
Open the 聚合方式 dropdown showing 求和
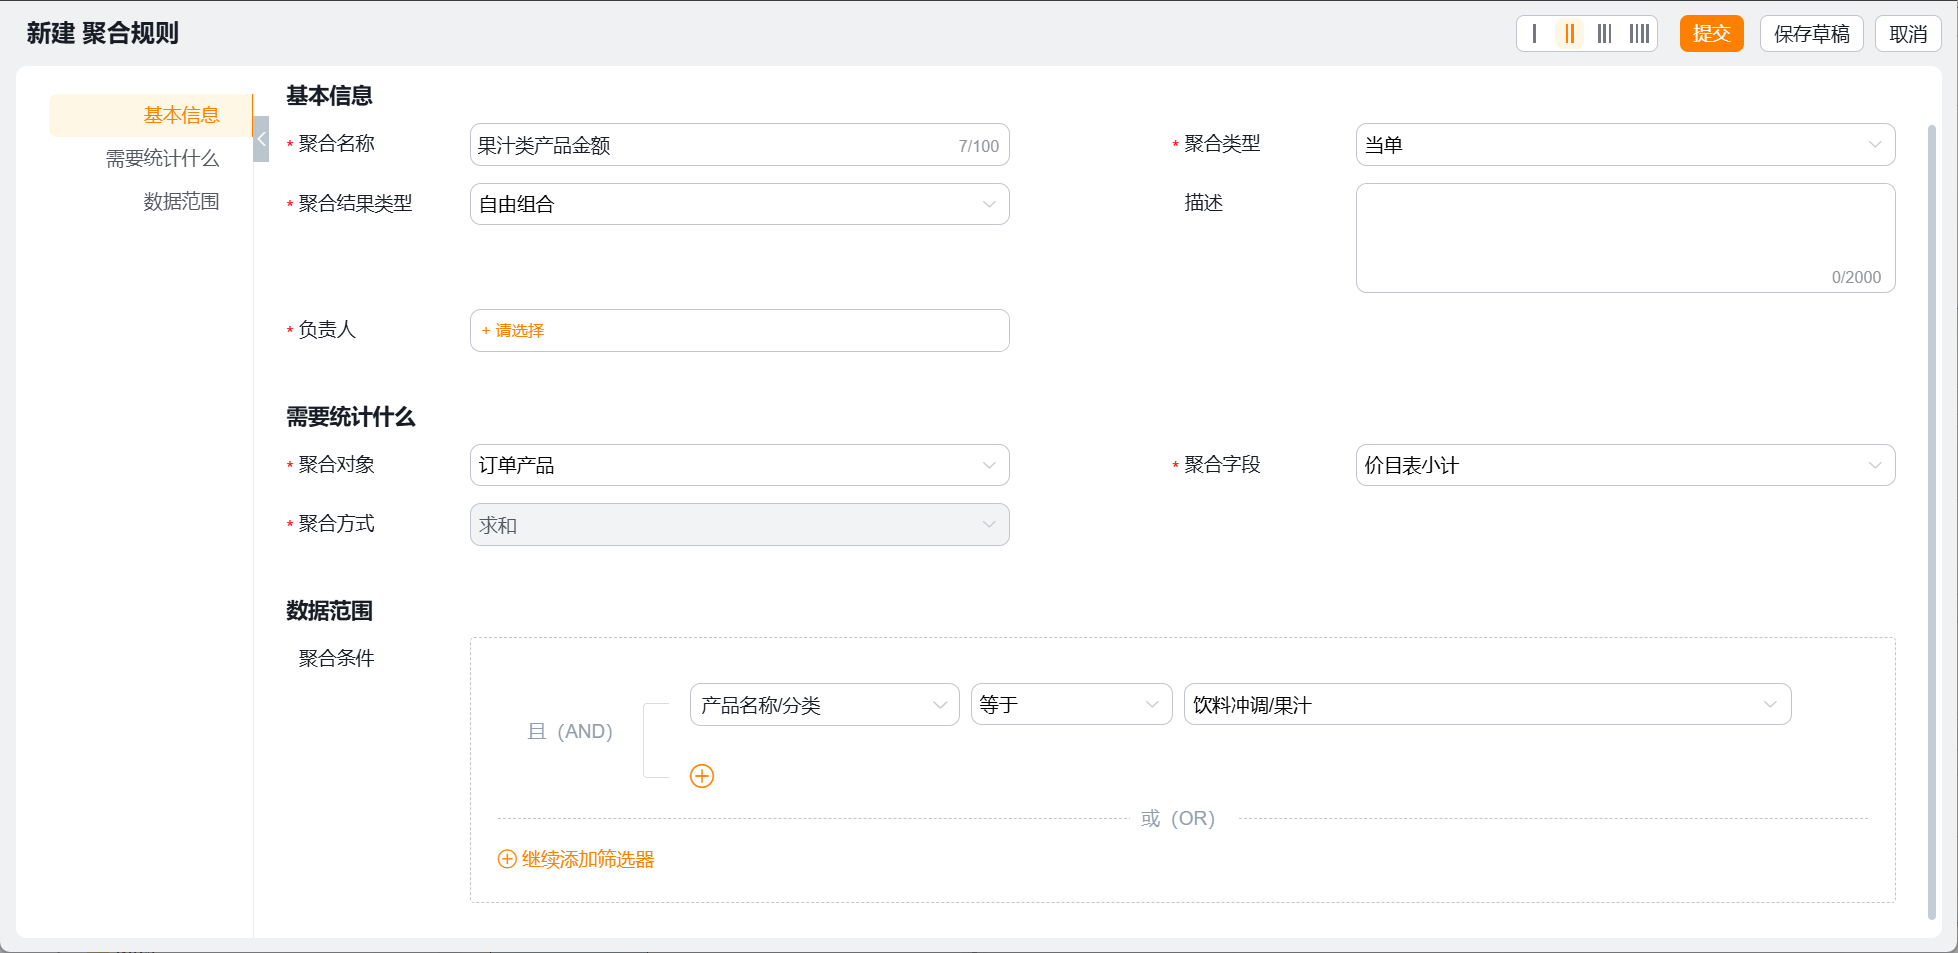point(739,525)
